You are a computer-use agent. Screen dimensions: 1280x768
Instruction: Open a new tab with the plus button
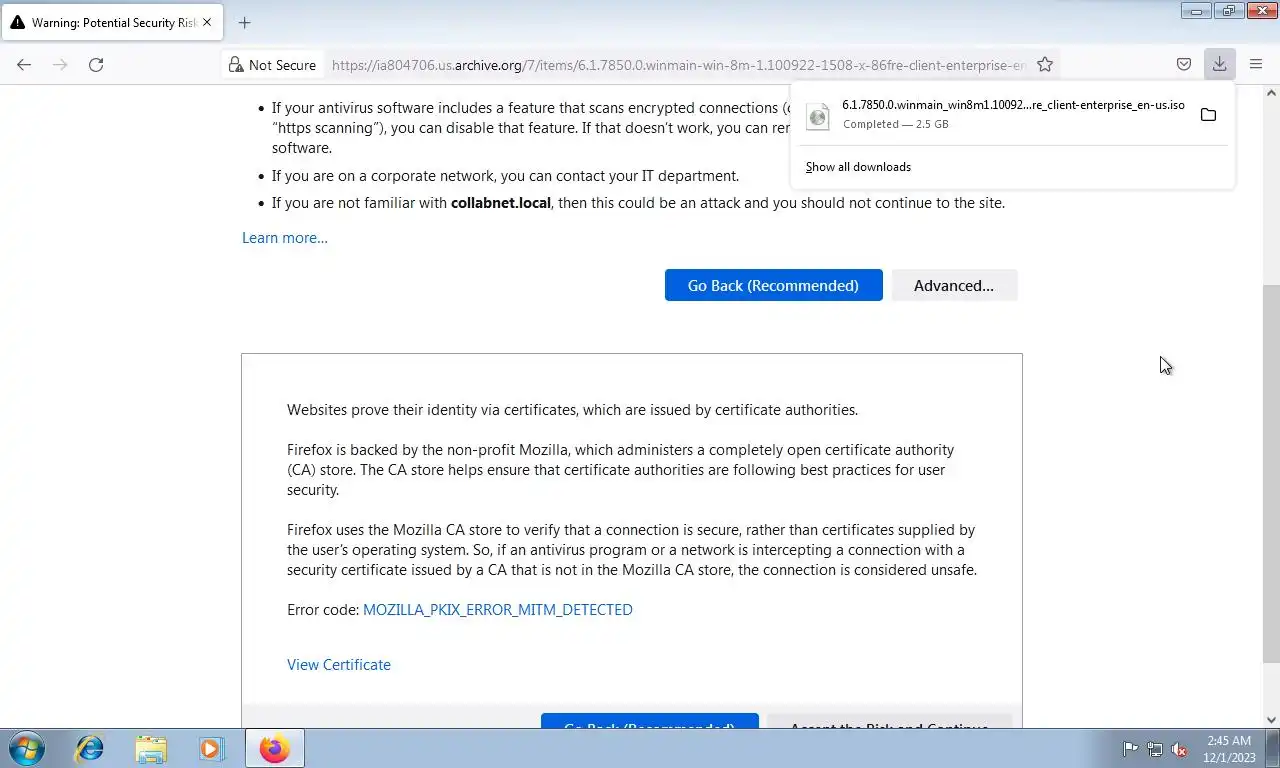(x=244, y=22)
